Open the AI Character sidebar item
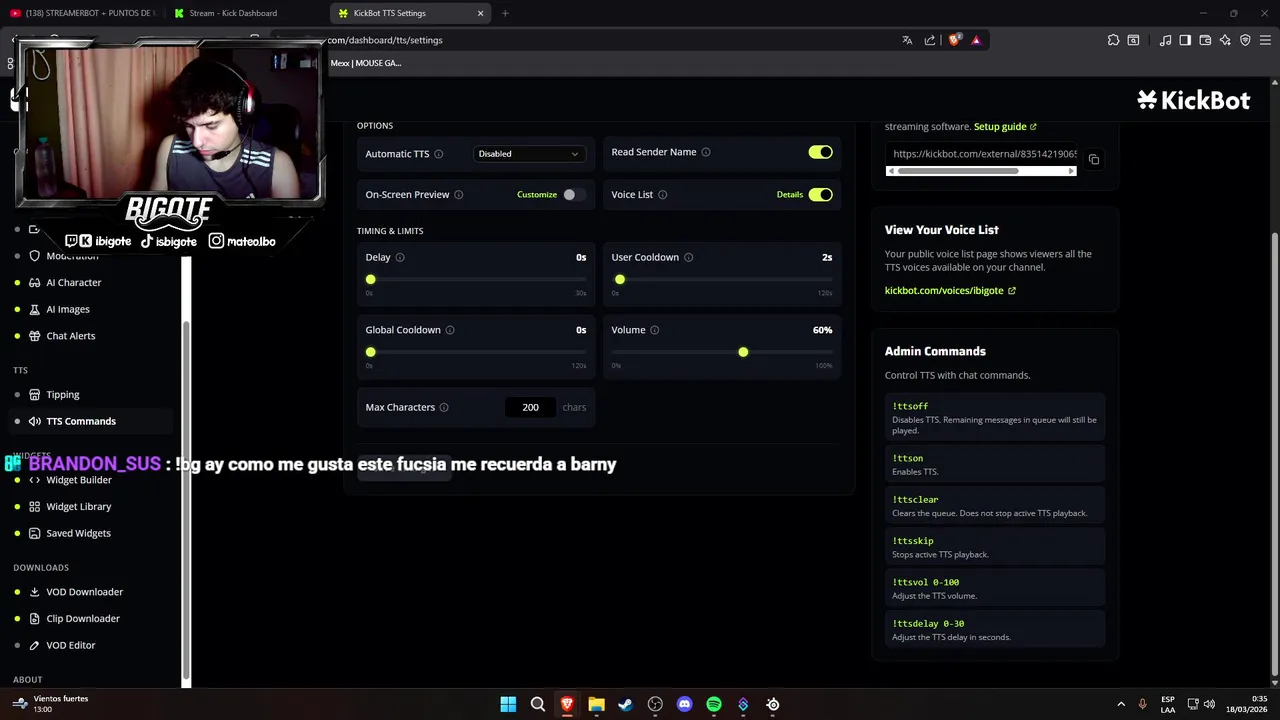Screen dimensions: 1280x720 74,282
